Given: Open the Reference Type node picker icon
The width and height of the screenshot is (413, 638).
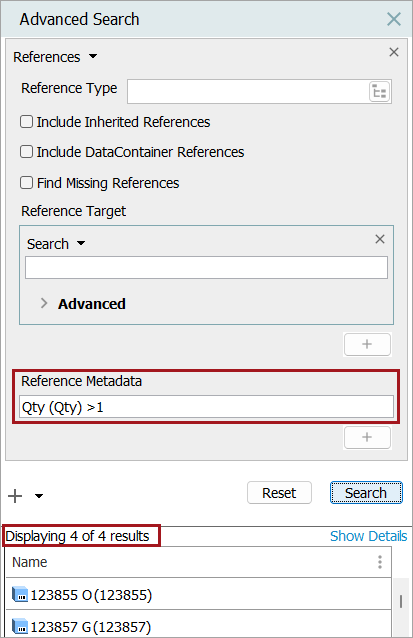Looking at the screenshot, I should click(379, 92).
